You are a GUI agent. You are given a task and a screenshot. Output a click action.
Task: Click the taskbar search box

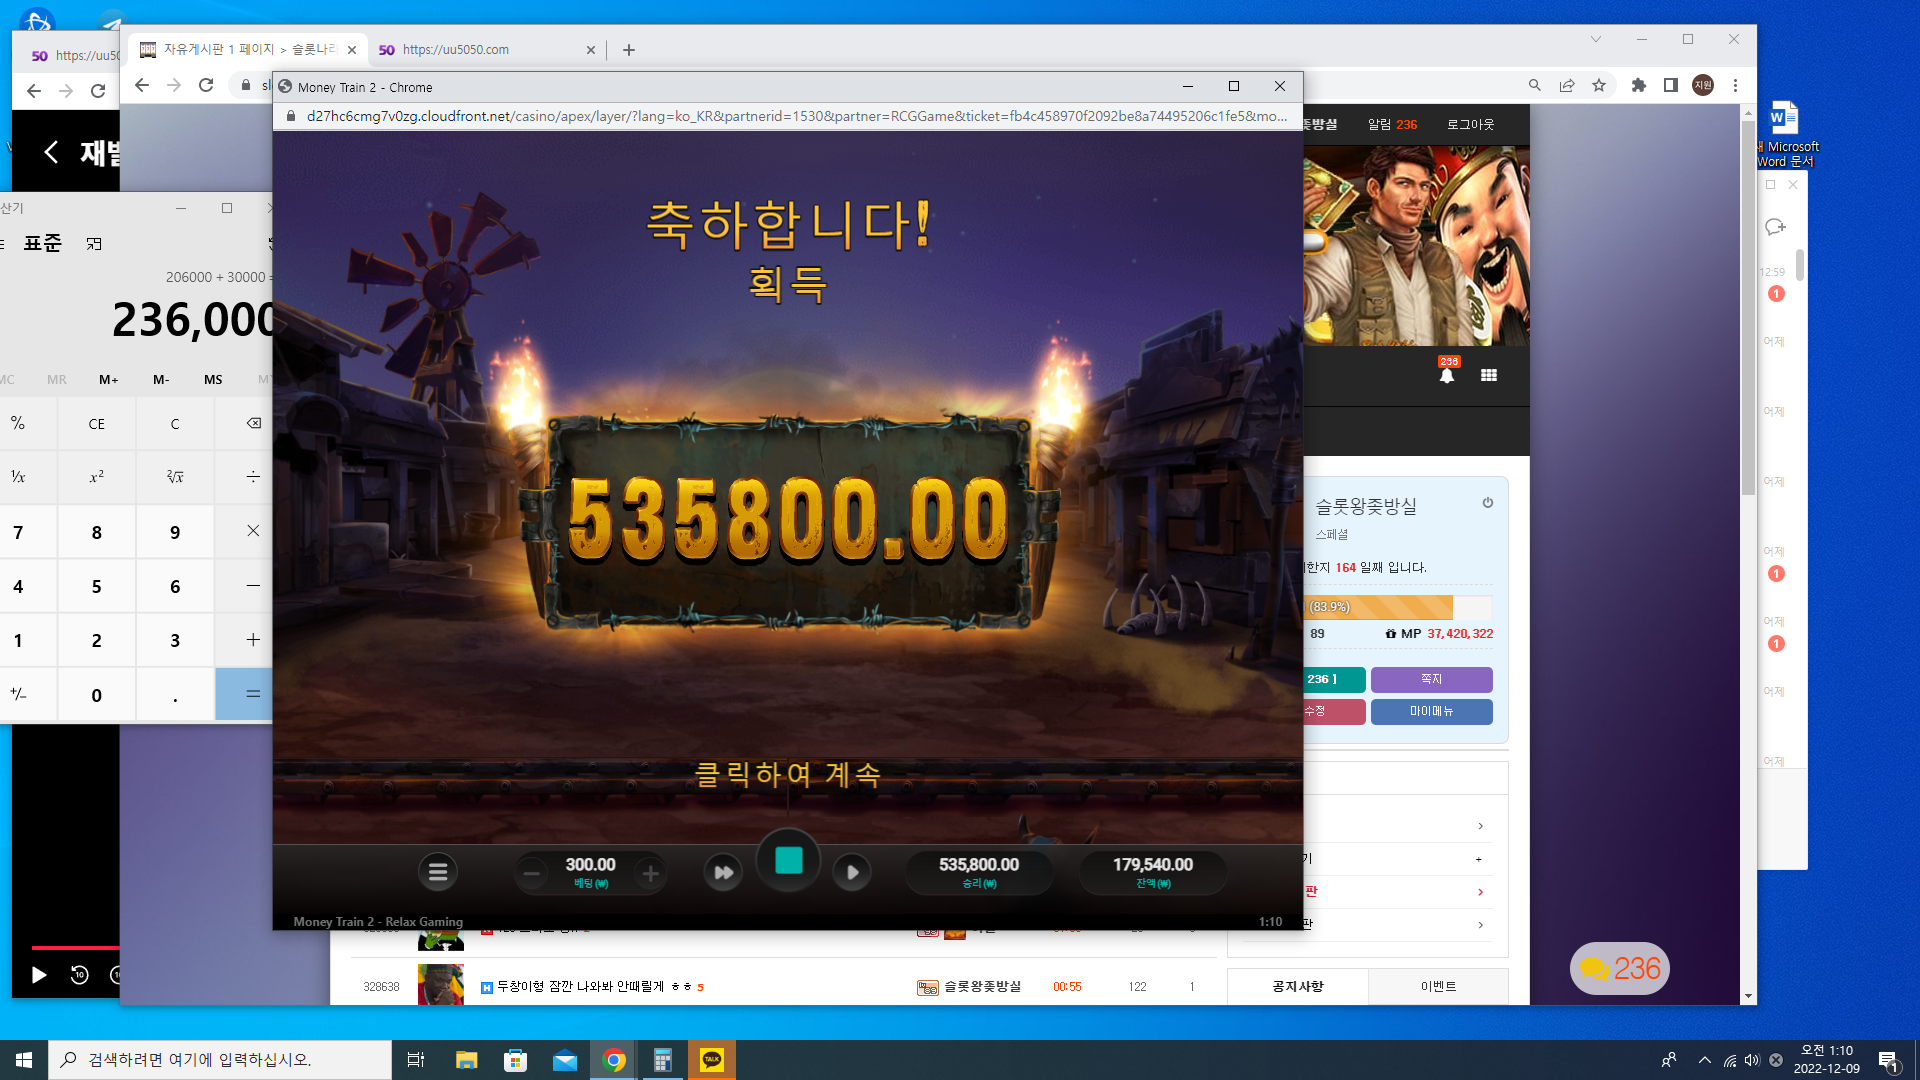point(220,1060)
